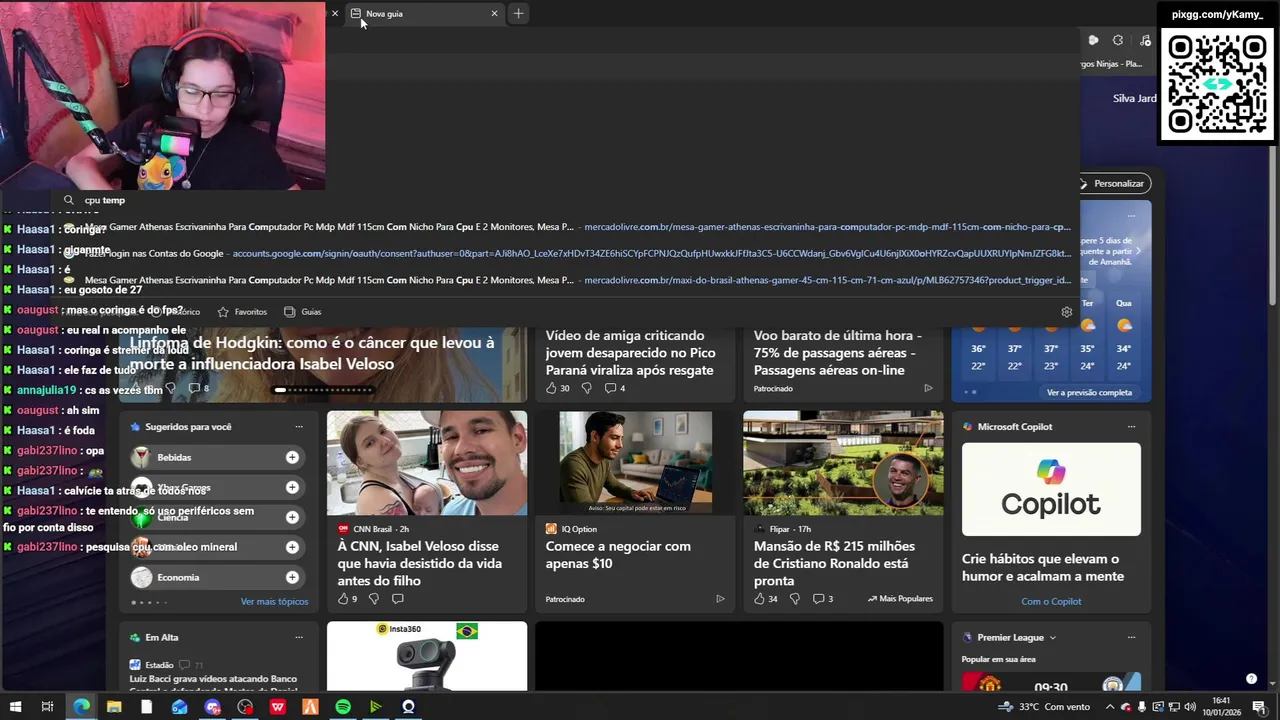Click the Copilot logo image

(1051, 489)
